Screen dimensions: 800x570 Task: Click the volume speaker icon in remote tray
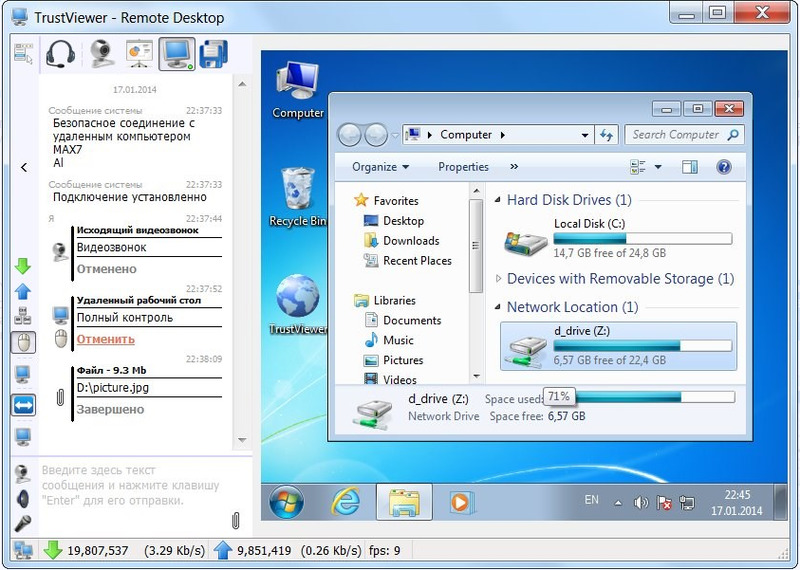point(640,503)
